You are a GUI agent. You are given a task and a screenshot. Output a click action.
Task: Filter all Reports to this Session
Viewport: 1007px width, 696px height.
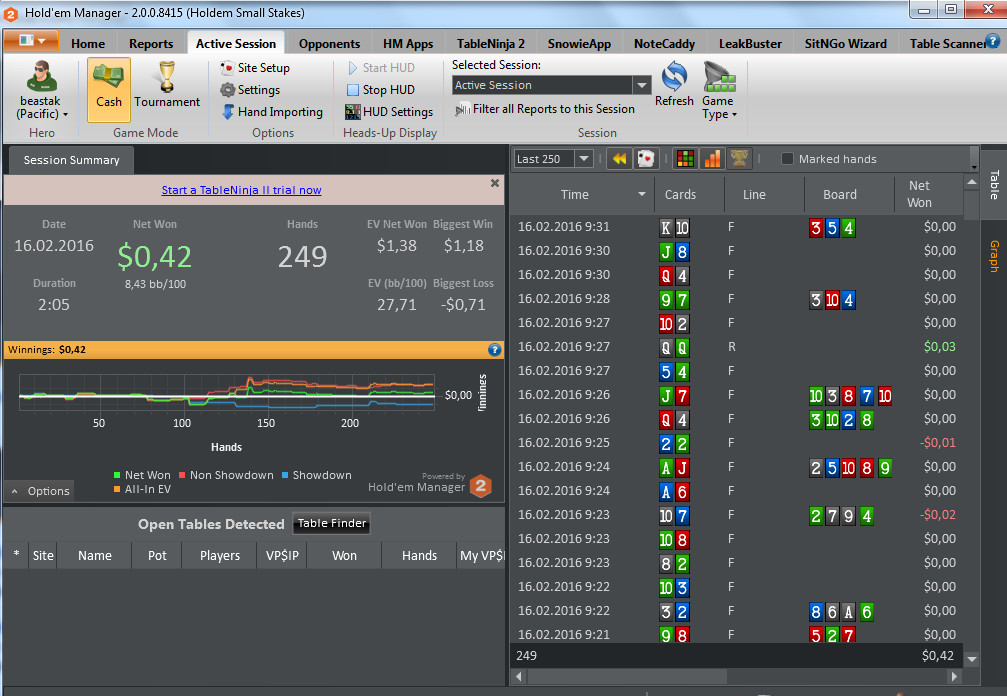[545, 109]
